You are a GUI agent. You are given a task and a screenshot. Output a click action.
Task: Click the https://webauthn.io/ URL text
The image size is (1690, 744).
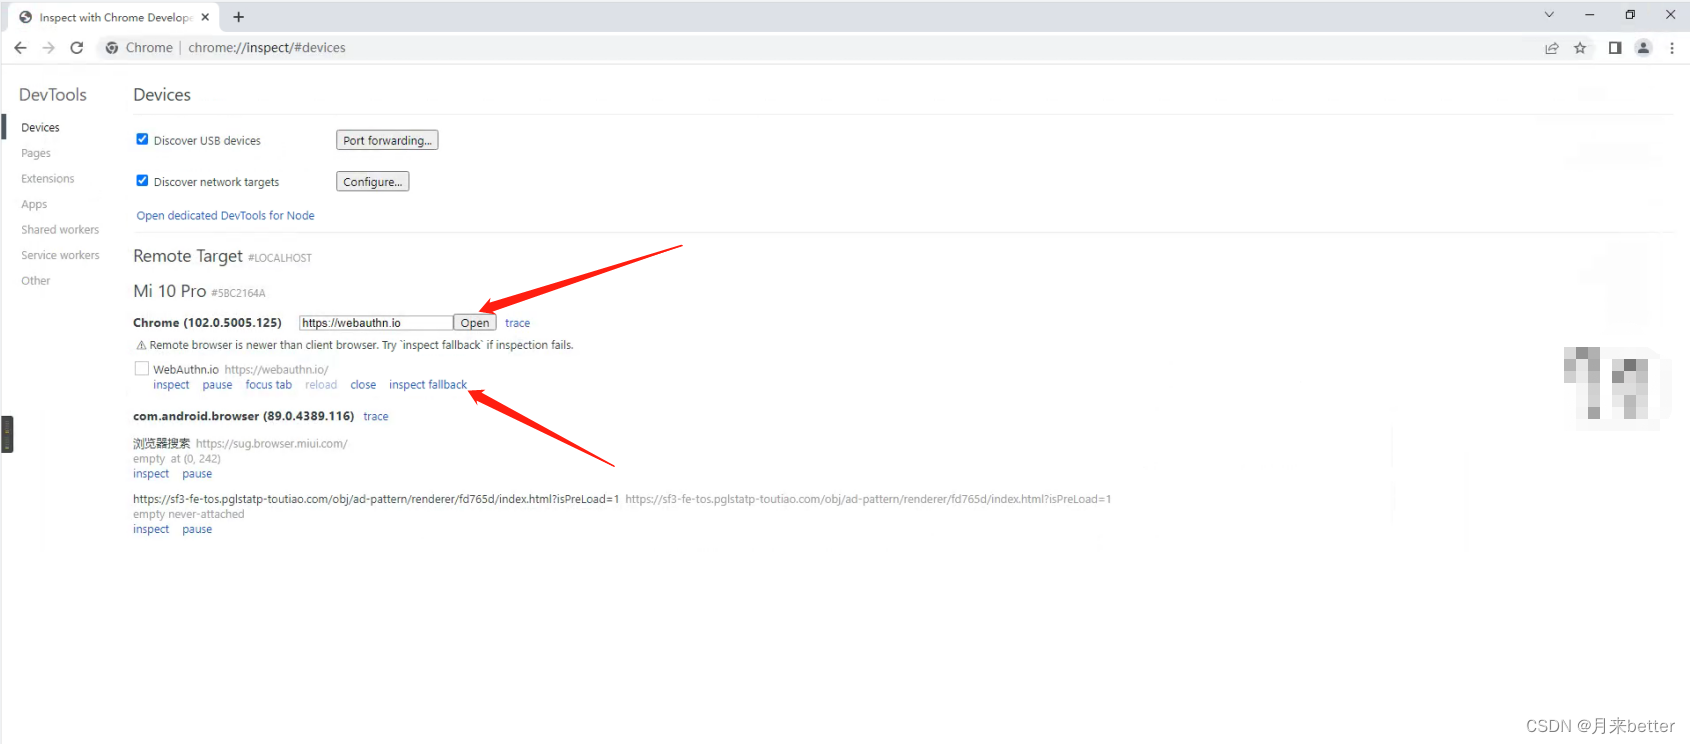[x=276, y=369]
